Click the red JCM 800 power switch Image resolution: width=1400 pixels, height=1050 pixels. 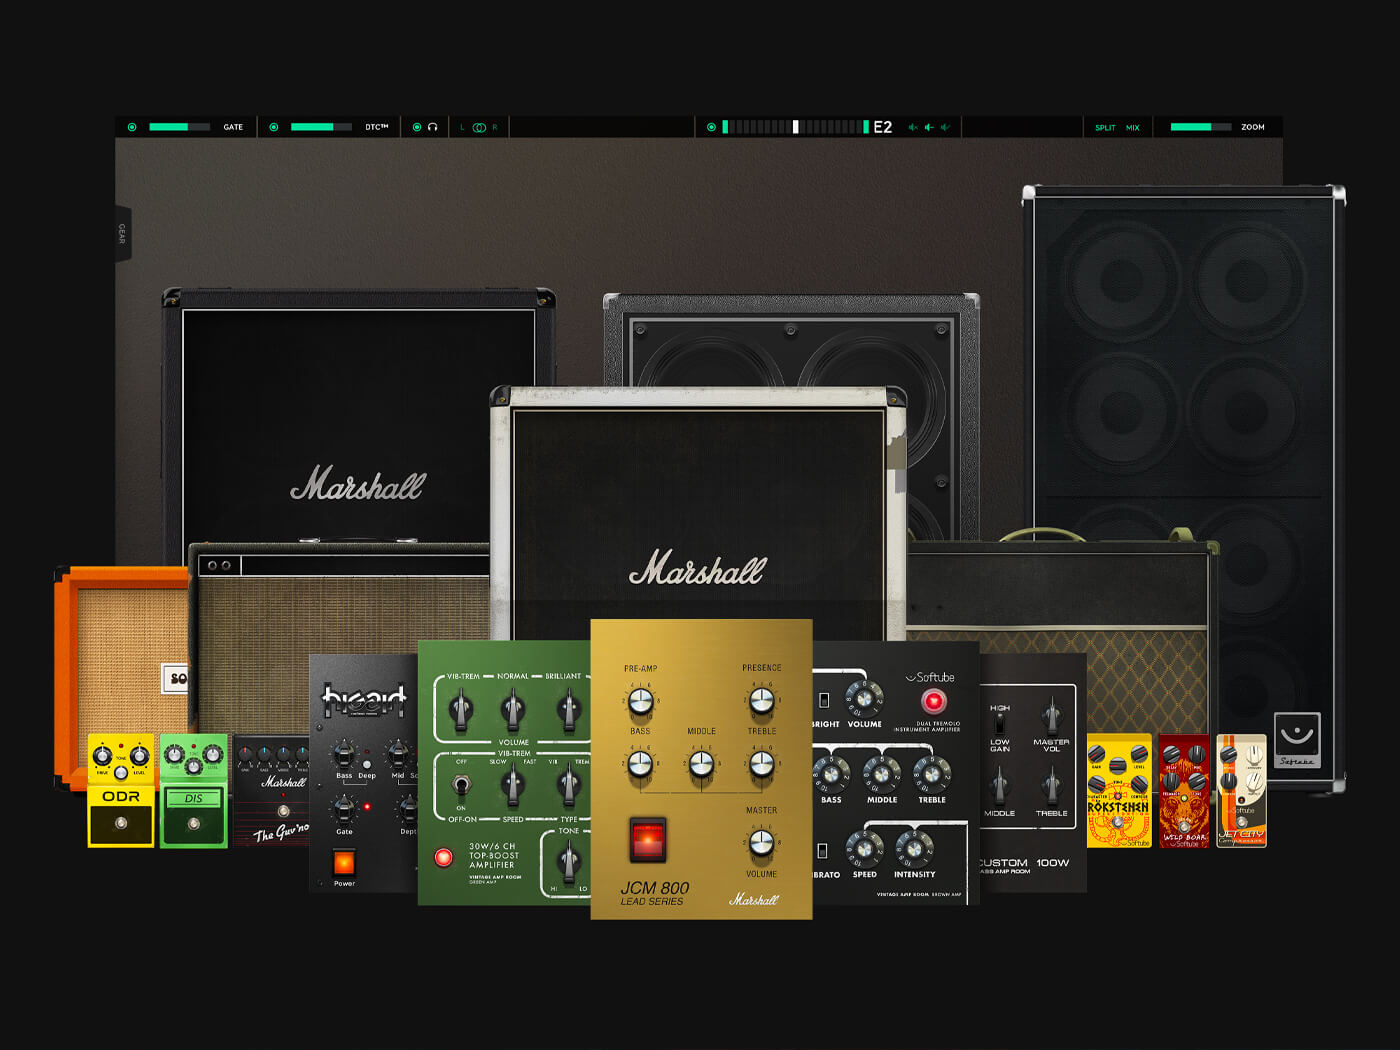click(x=647, y=840)
